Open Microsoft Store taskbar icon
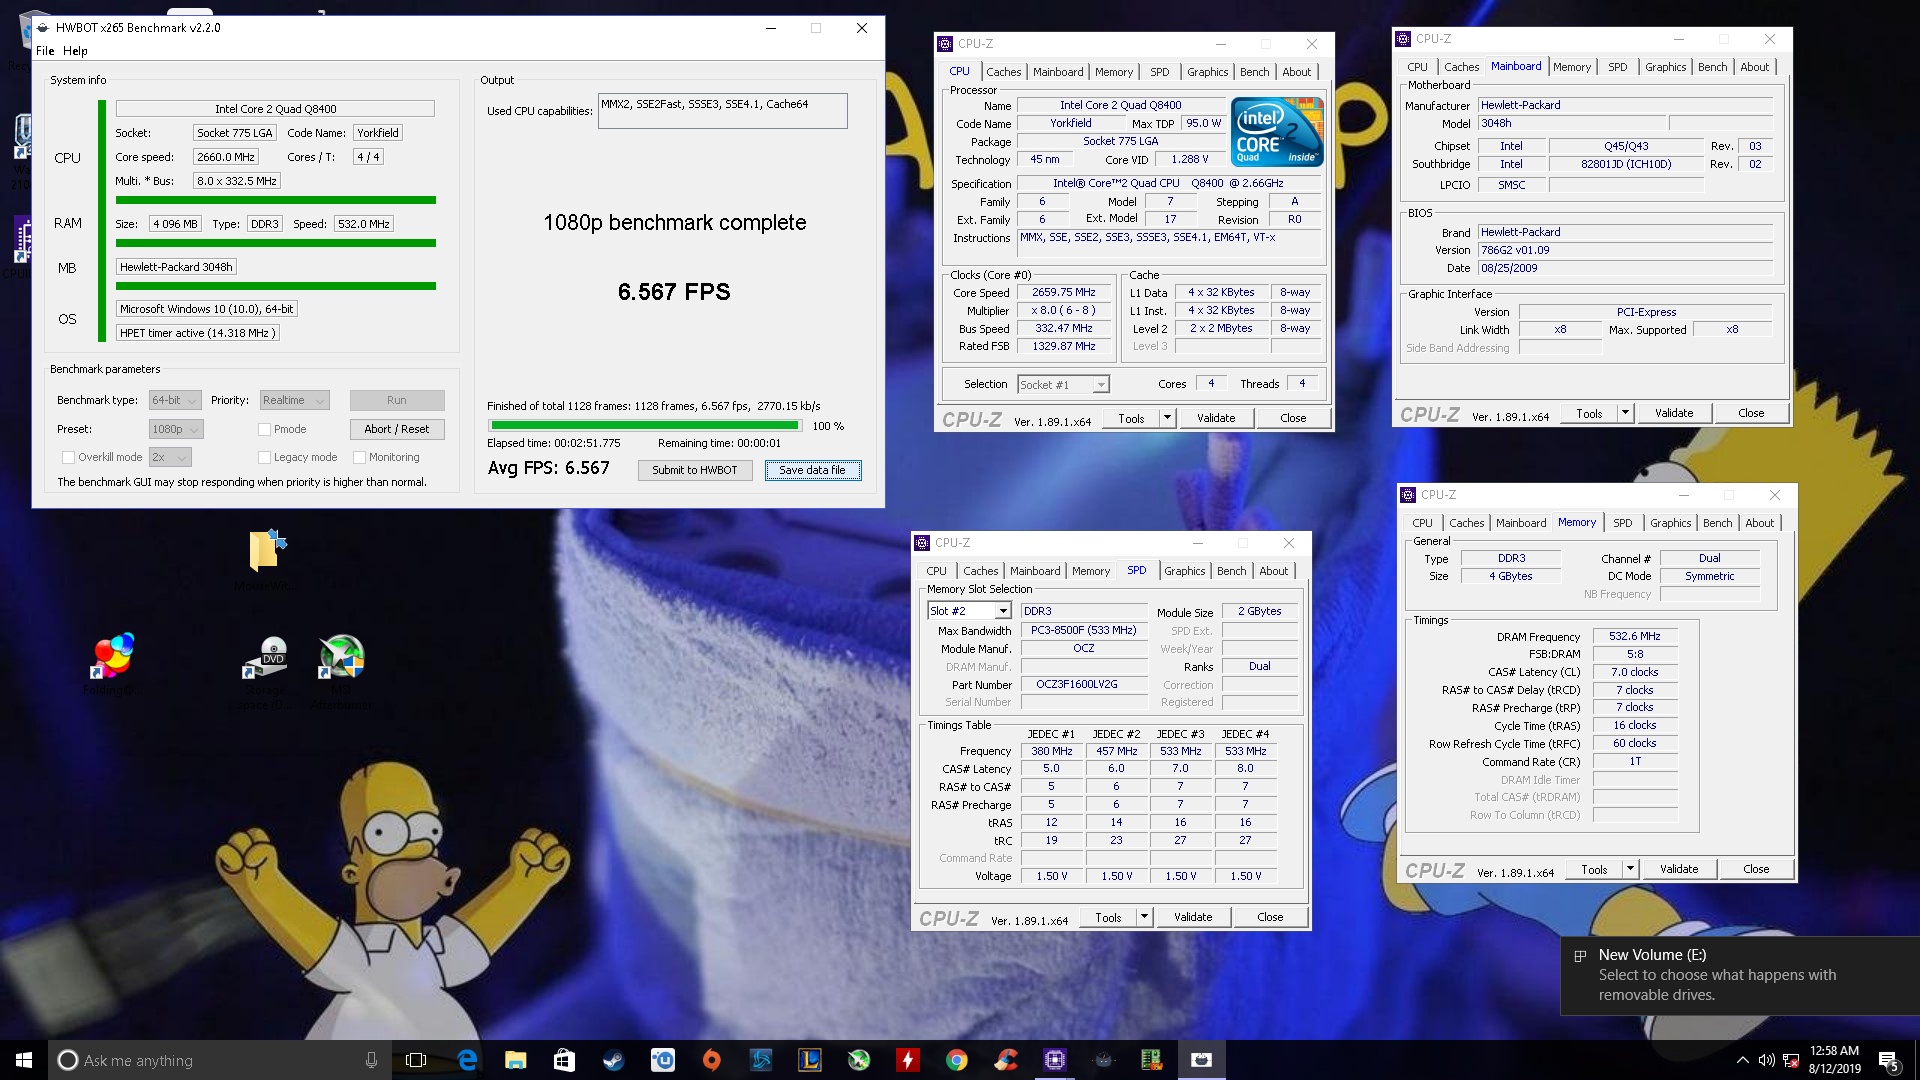The height and width of the screenshot is (1080, 1920). [564, 1060]
